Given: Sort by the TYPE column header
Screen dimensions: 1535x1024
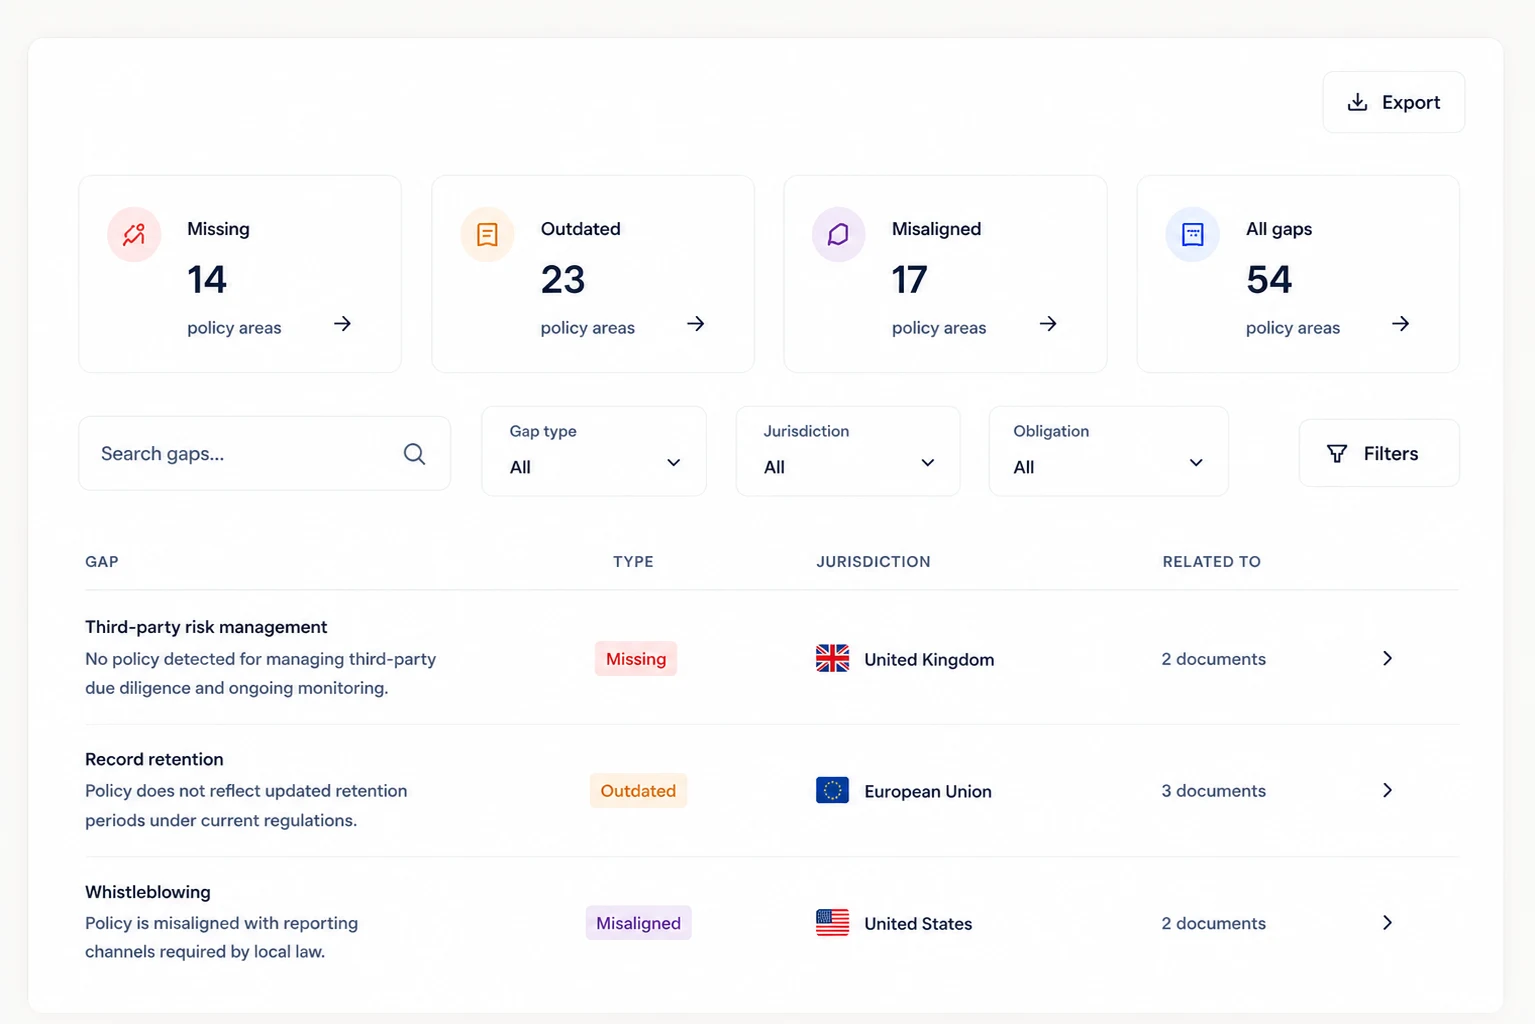Looking at the screenshot, I should click(x=633, y=562).
